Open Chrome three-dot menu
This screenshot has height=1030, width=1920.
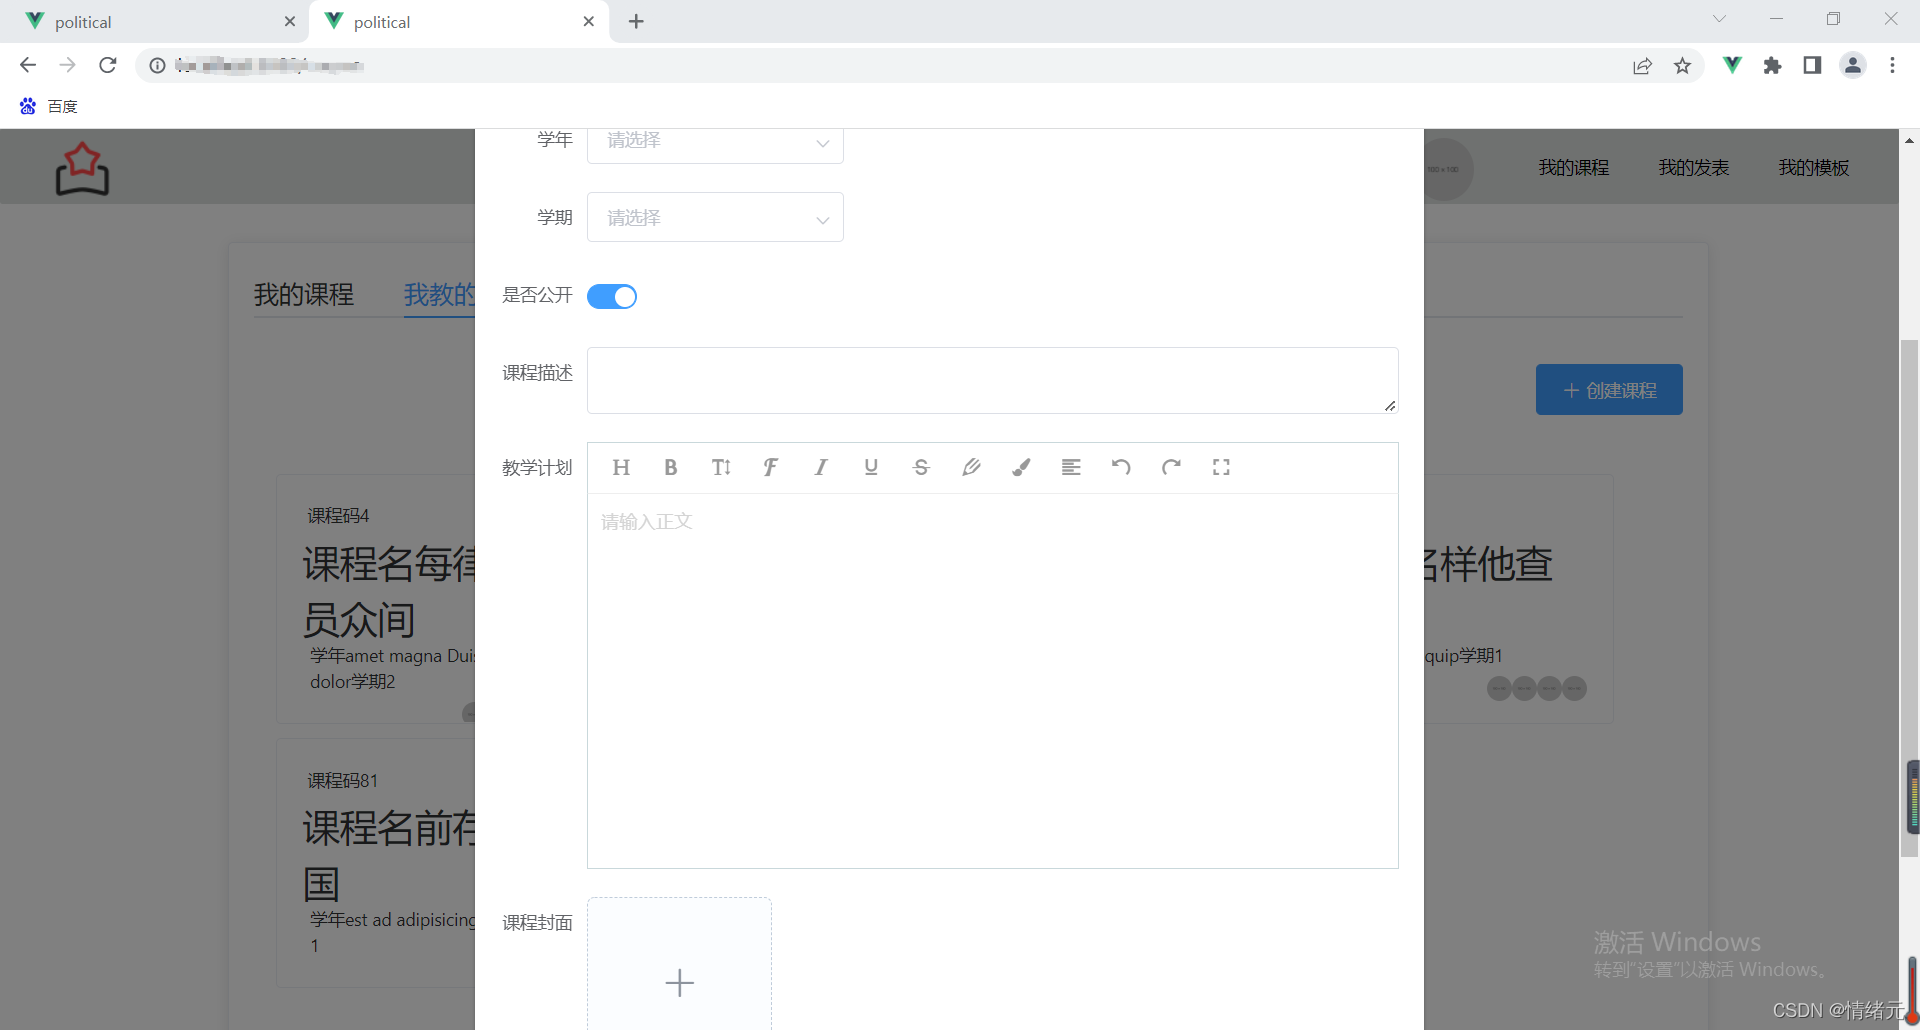1892,65
